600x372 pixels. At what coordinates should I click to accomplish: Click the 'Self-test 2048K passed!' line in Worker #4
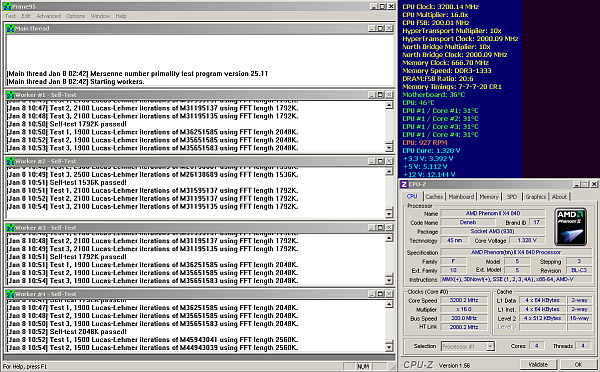click(67, 332)
